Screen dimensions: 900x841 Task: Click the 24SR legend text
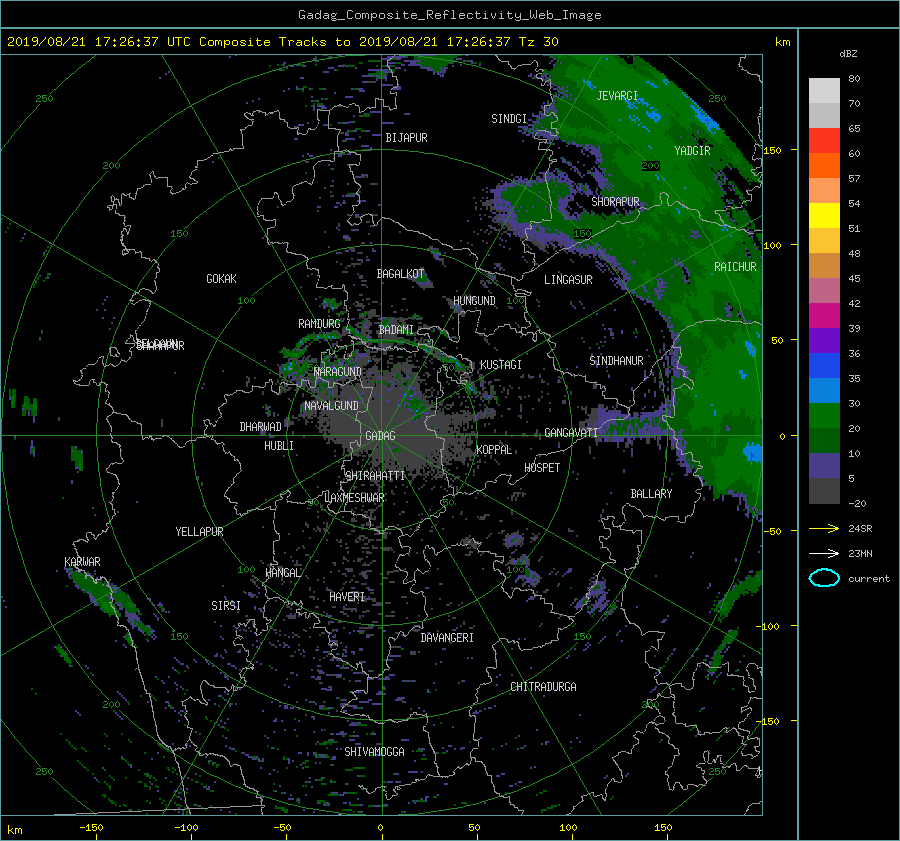[x=860, y=529]
